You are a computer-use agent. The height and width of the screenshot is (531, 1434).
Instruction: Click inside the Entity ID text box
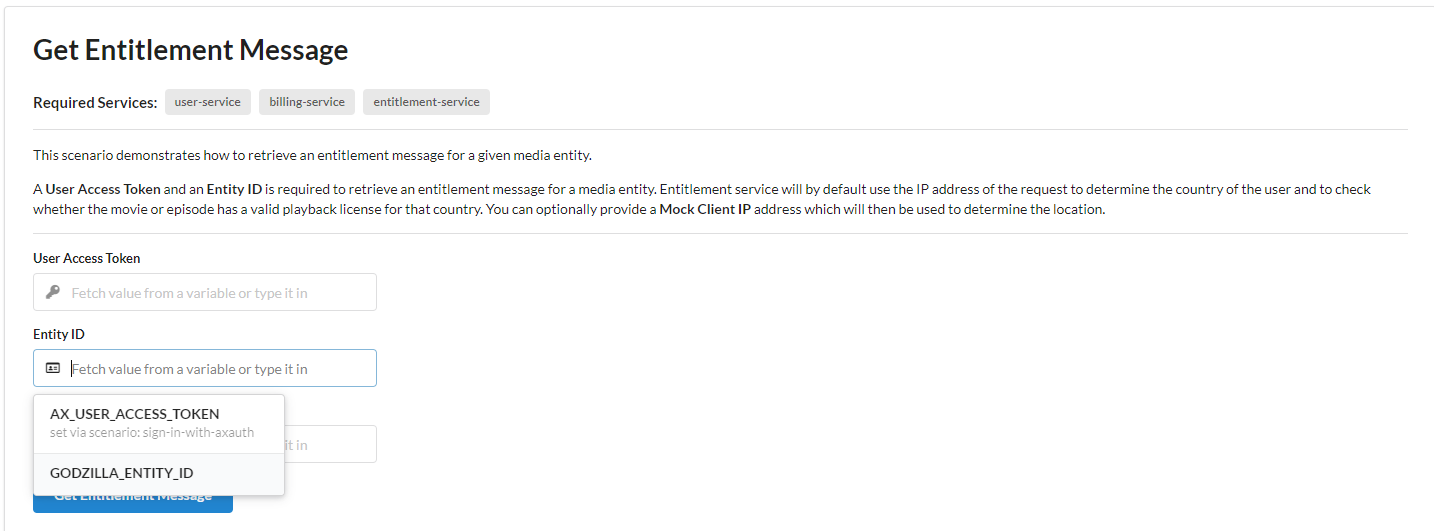220,368
